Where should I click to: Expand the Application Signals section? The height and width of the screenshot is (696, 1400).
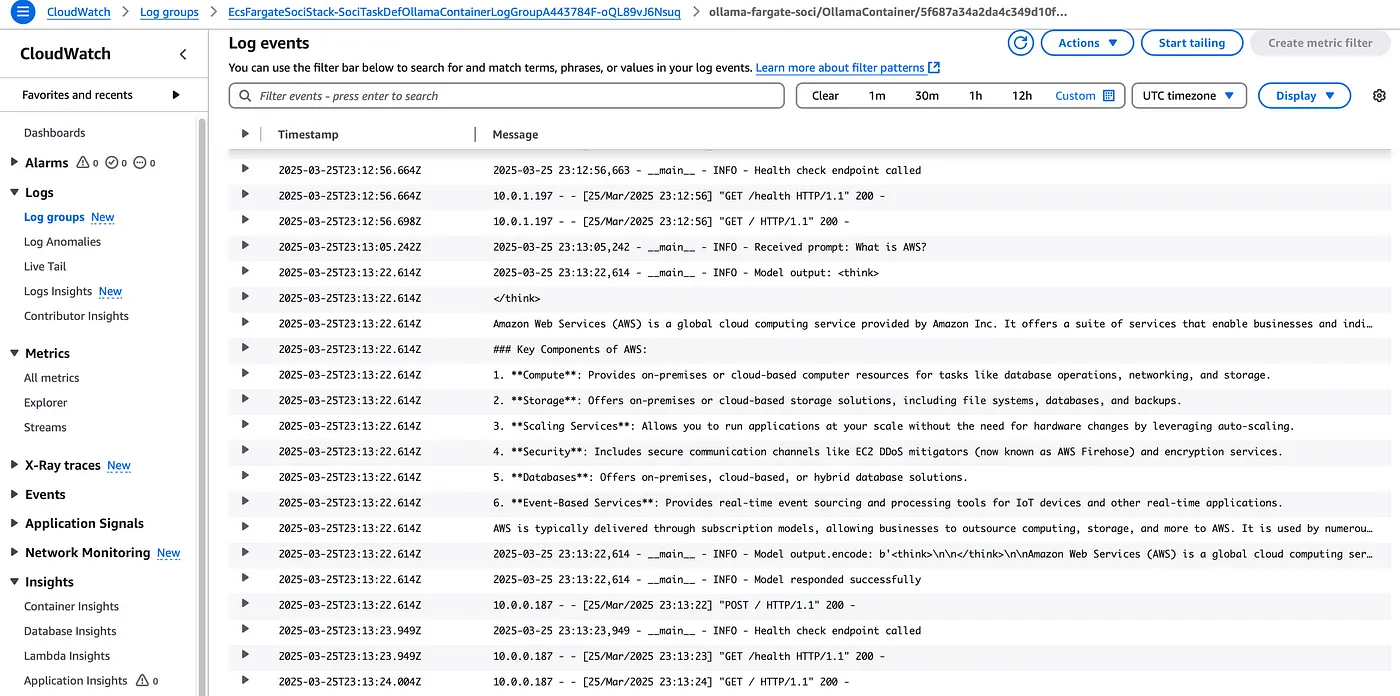[x=14, y=523]
